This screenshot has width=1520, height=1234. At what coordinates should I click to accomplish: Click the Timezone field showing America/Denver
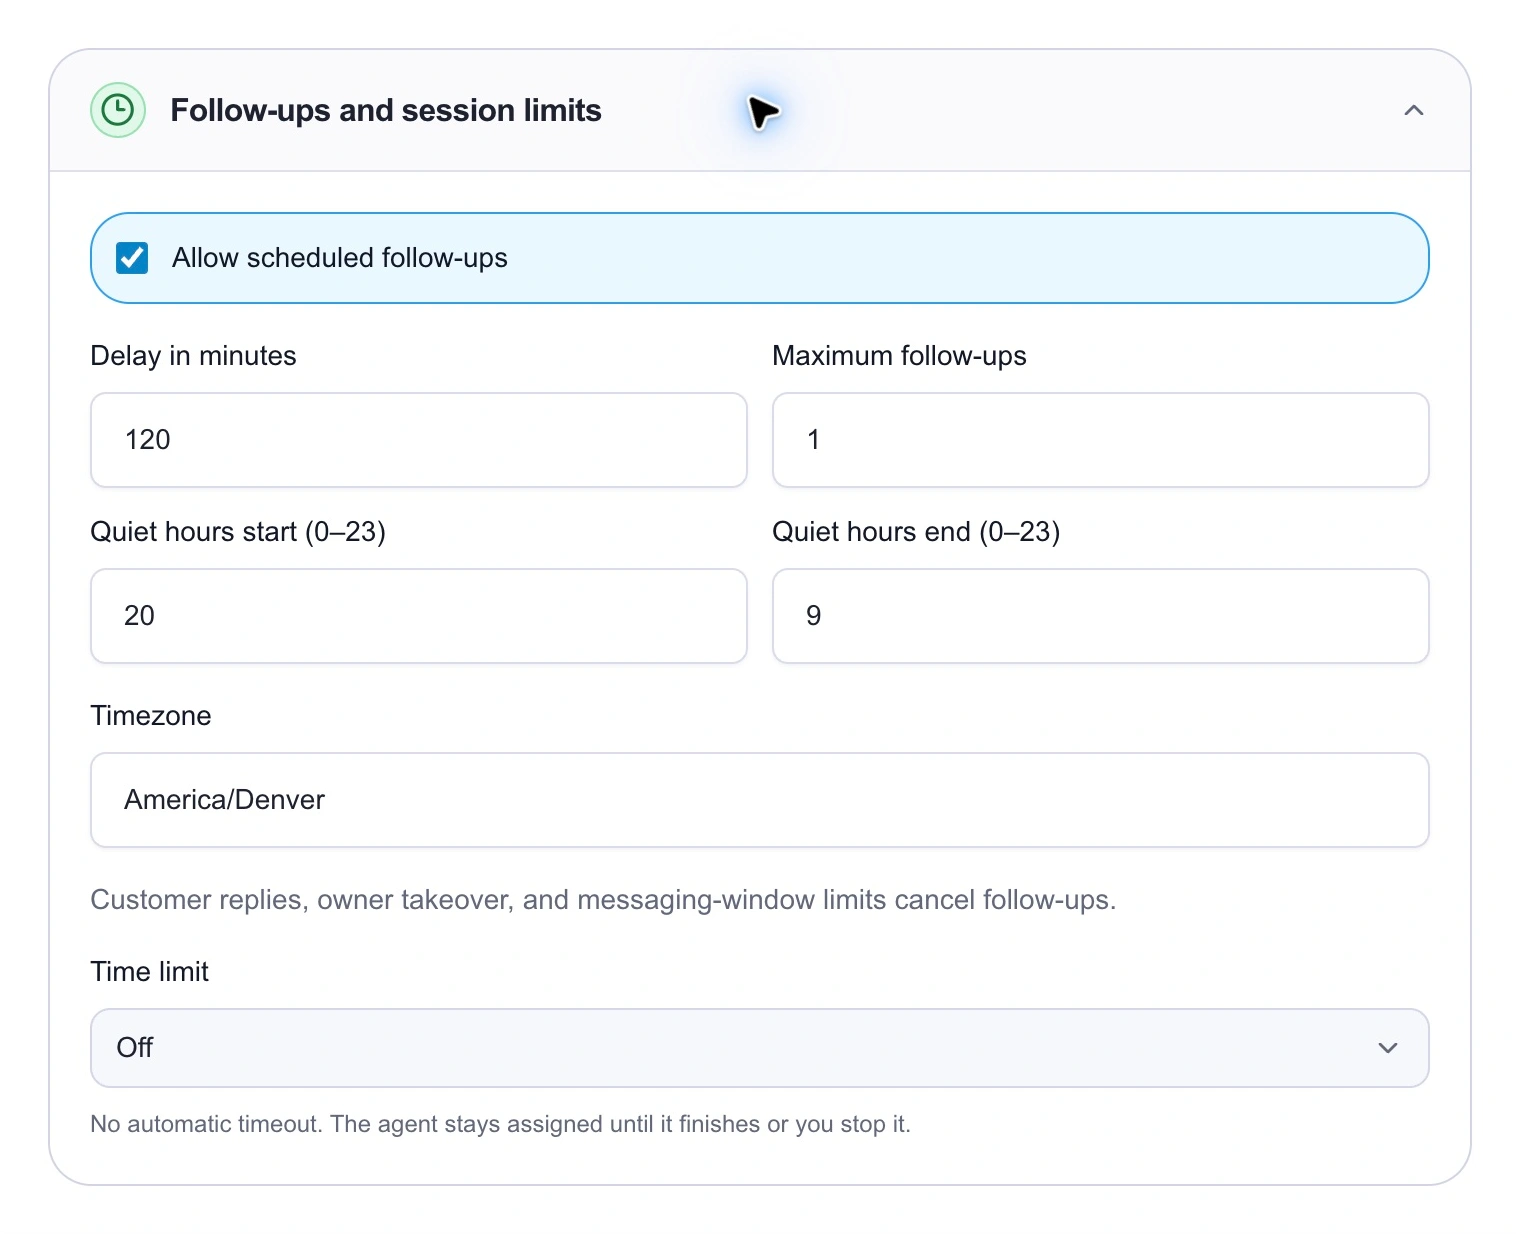(760, 800)
